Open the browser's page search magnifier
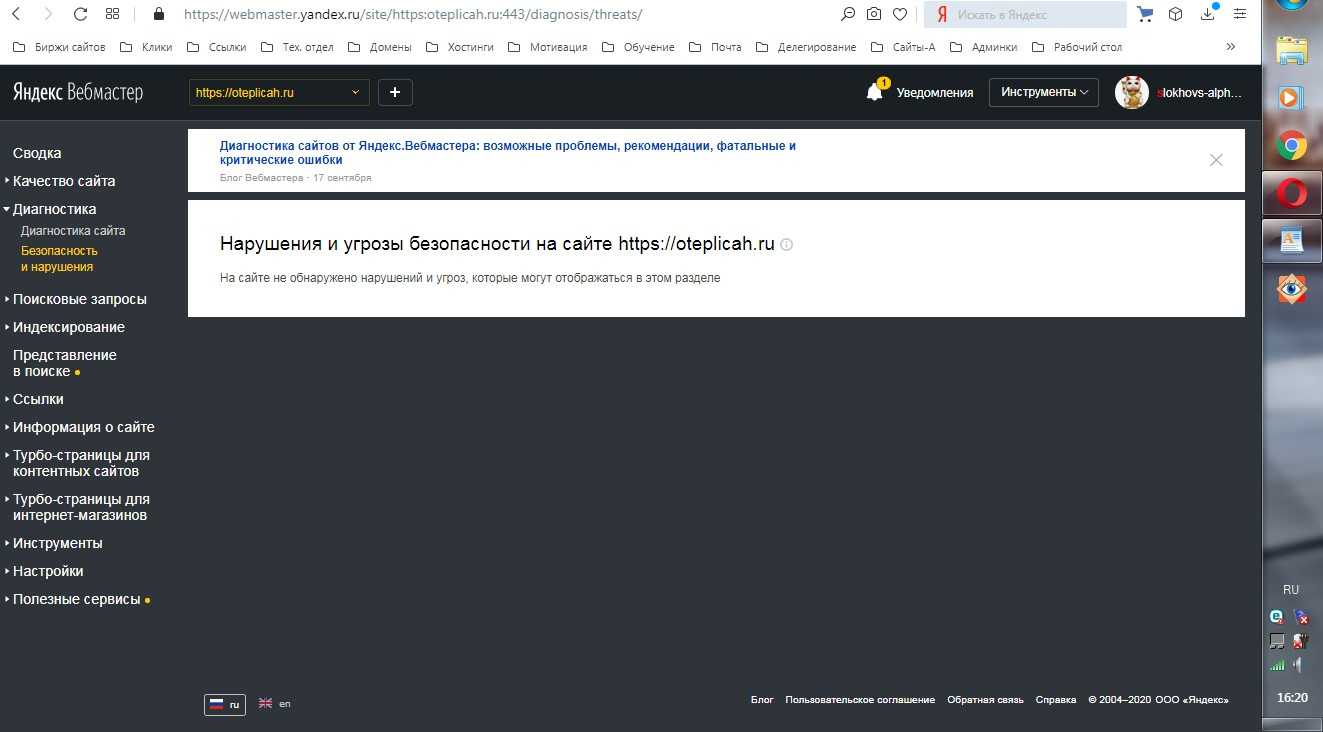The image size is (1323, 732). [x=848, y=14]
